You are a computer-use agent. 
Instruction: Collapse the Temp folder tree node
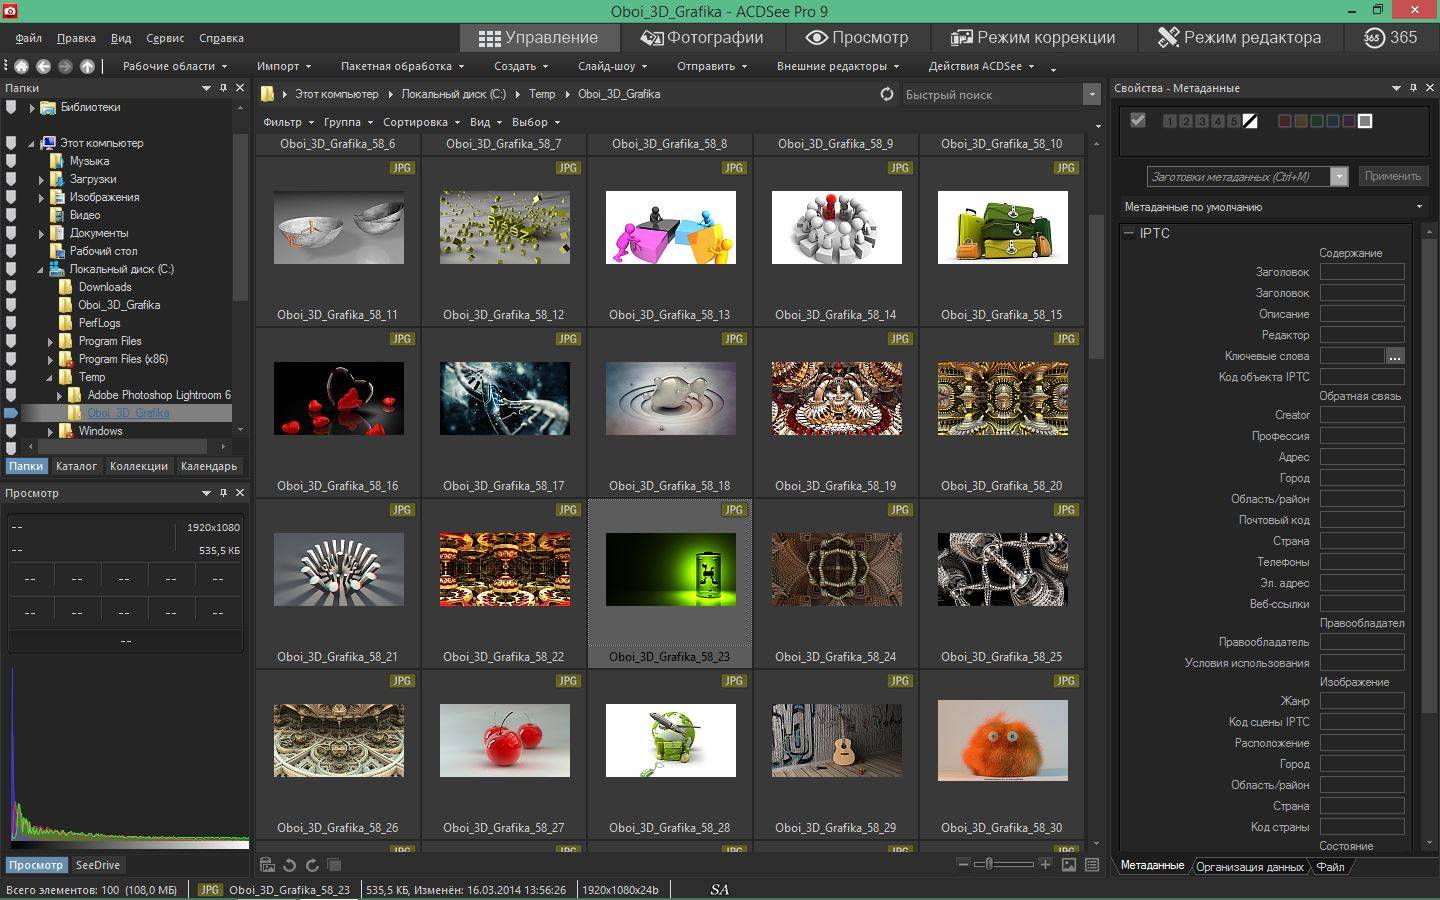pyautogui.click(x=50, y=377)
